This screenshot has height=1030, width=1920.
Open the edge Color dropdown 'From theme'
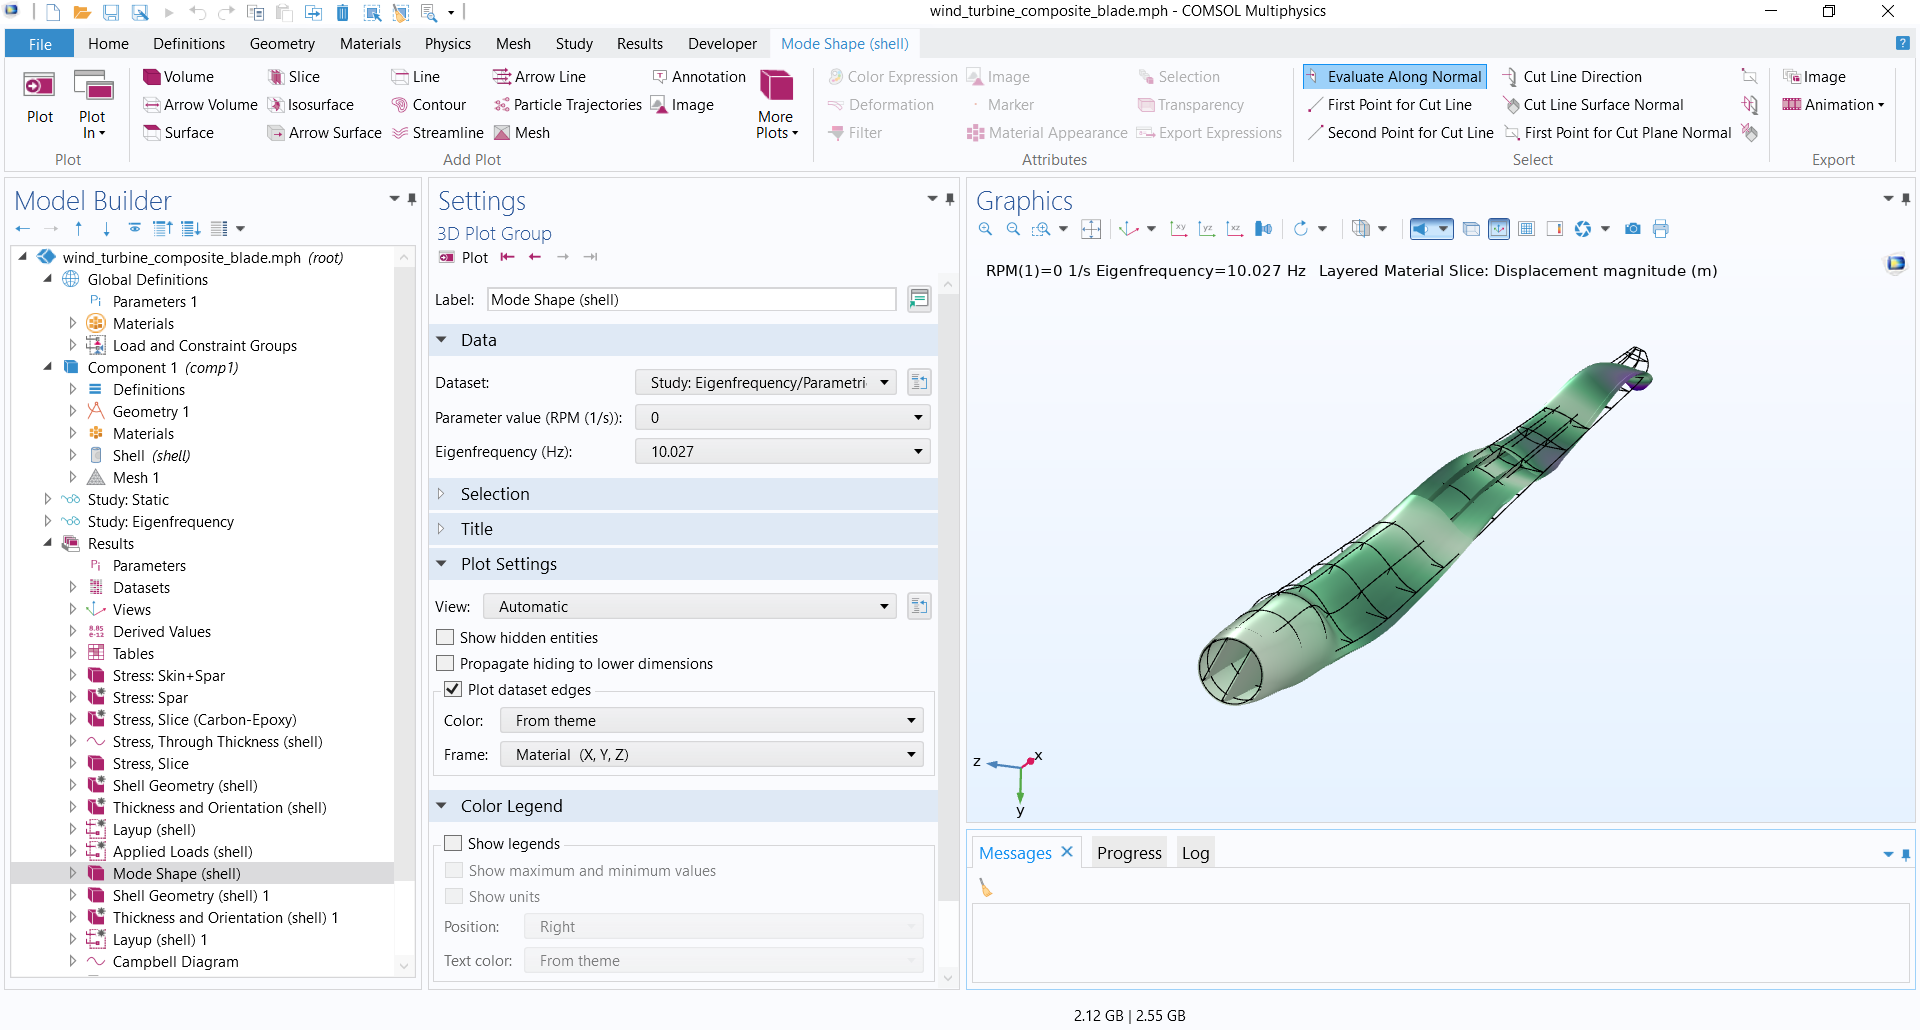pyautogui.click(x=711, y=721)
